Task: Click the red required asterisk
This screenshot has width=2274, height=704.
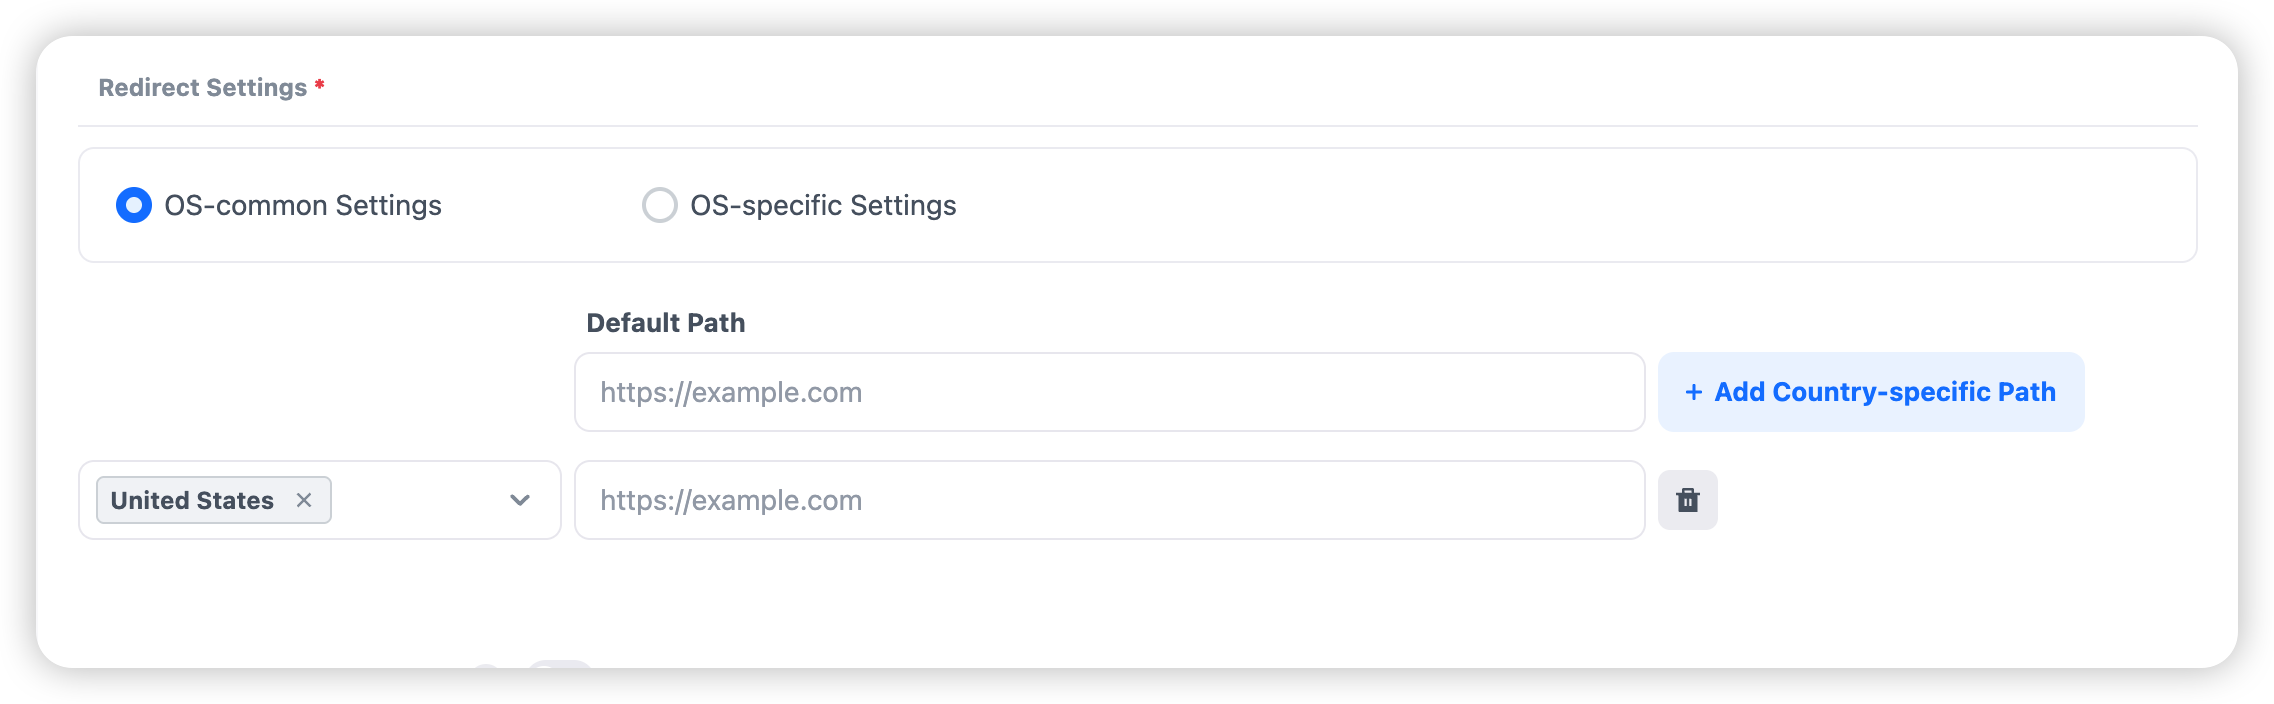Action: (320, 85)
